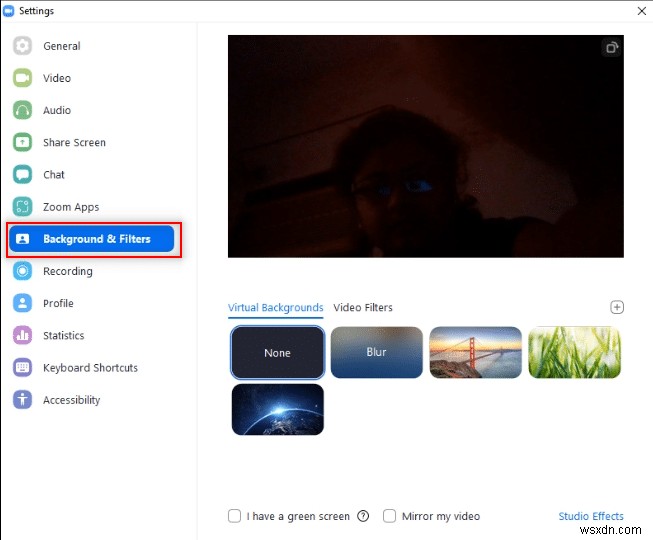This screenshot has height=540, width=653.
Task: Choose the Earth from space background
Action: [x=277, y=409]
